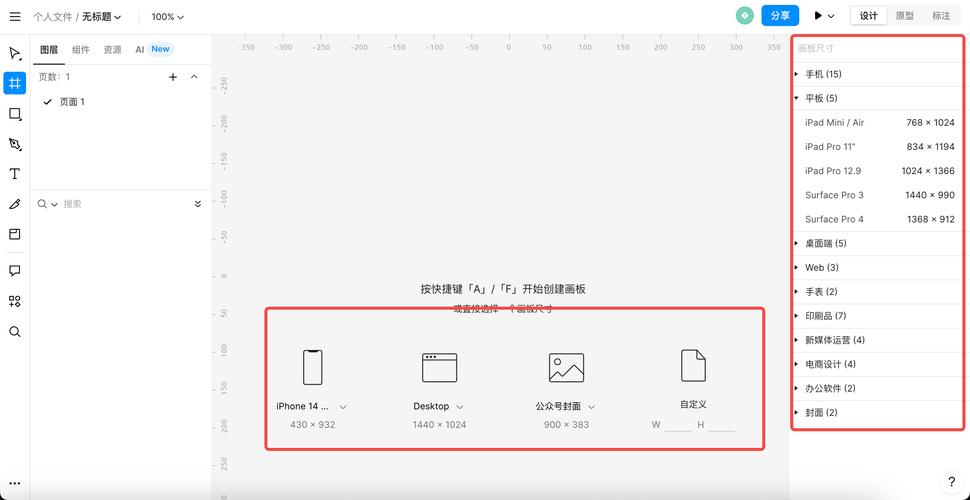Select the Pen tool

point(15,144)
